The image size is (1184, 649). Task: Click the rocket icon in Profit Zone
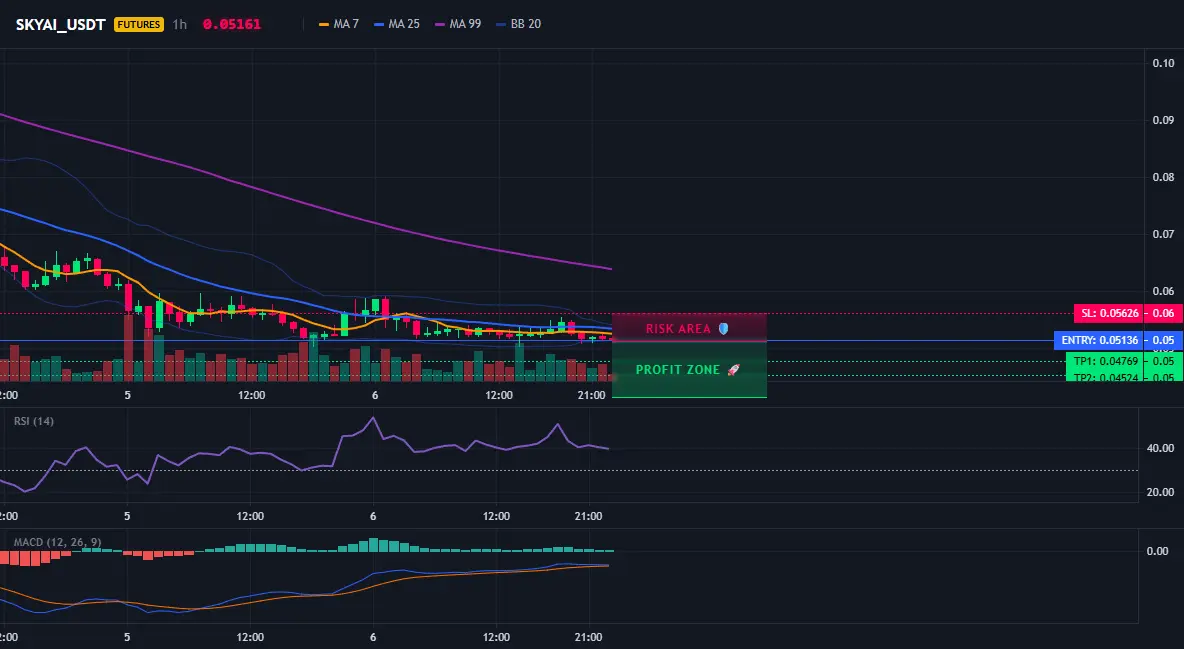coord(733,369)
